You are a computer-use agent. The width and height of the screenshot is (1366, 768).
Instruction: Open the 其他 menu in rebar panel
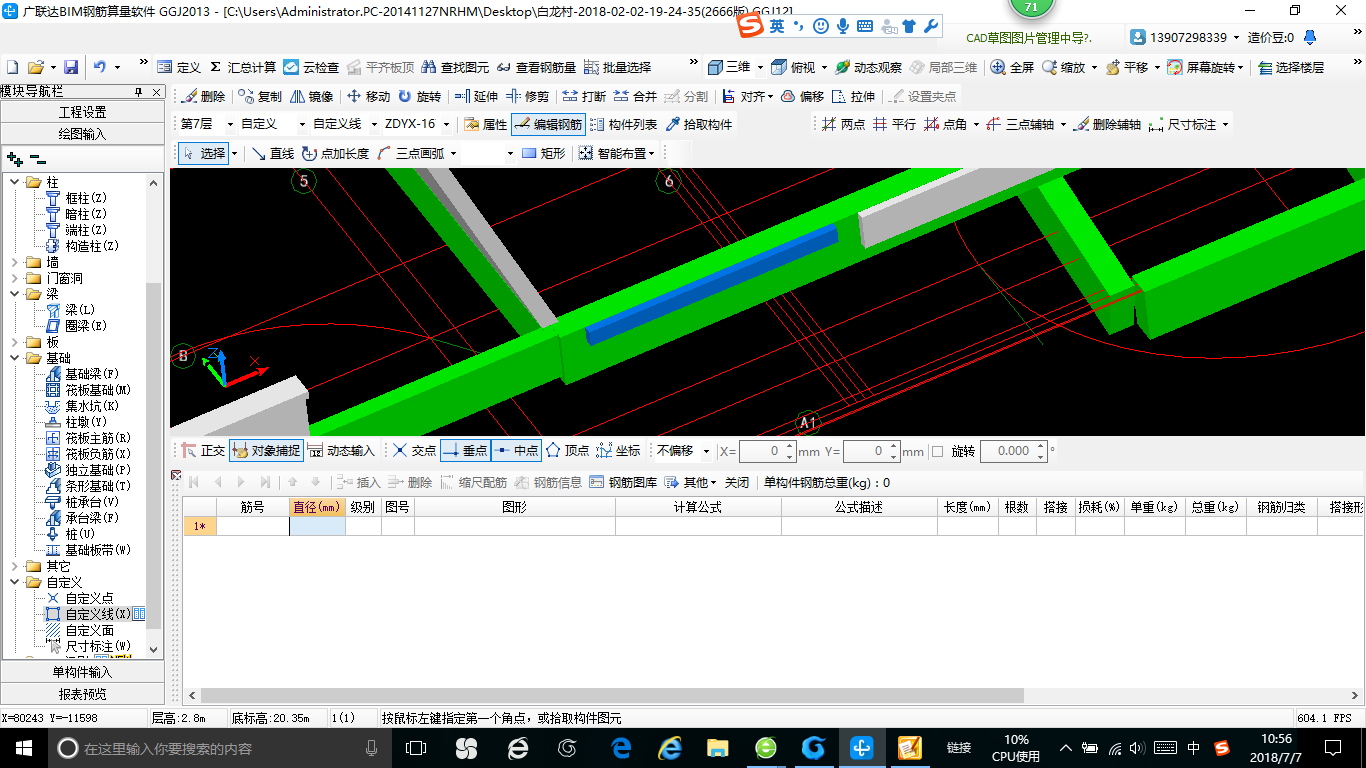tap(691, 482)
